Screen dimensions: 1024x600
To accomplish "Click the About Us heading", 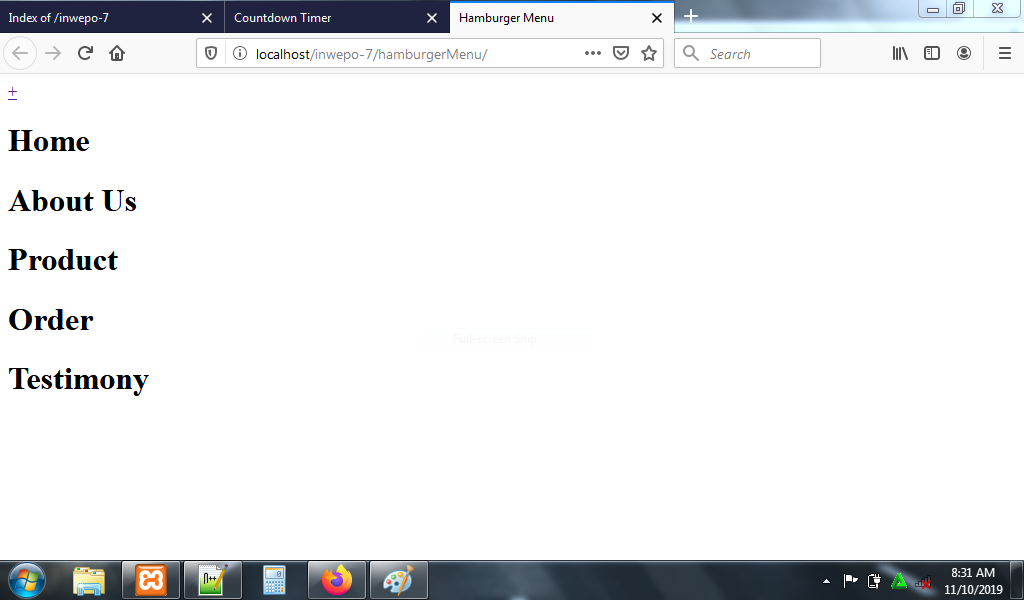I will pyautogui.click(x=72, y=200).
